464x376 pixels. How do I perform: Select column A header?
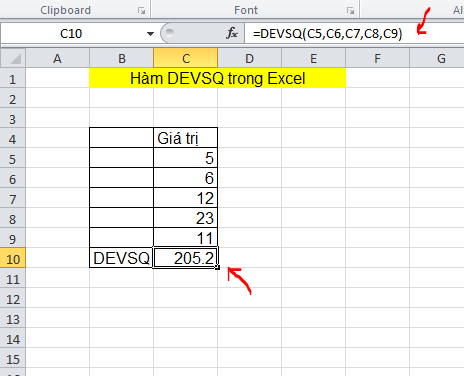[x=57, y=59]
